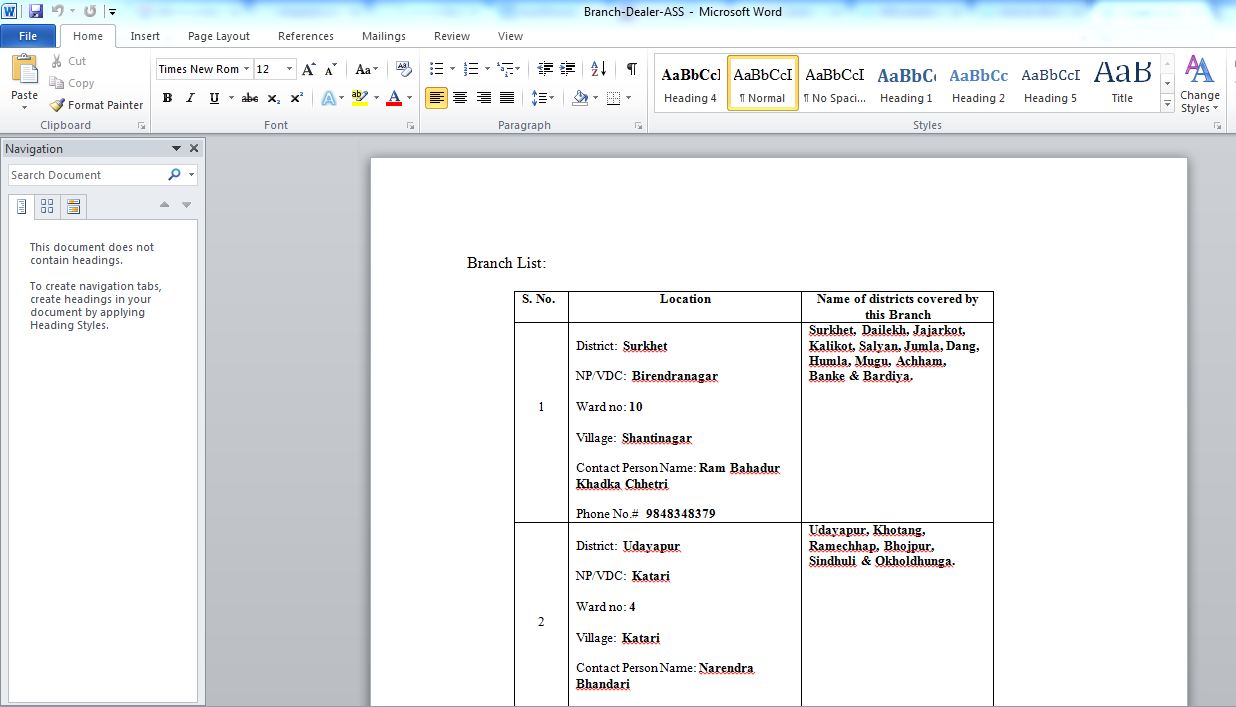1236x707 pixels.
Task: Apply the No Spacing style
Action: click(834, 83)
